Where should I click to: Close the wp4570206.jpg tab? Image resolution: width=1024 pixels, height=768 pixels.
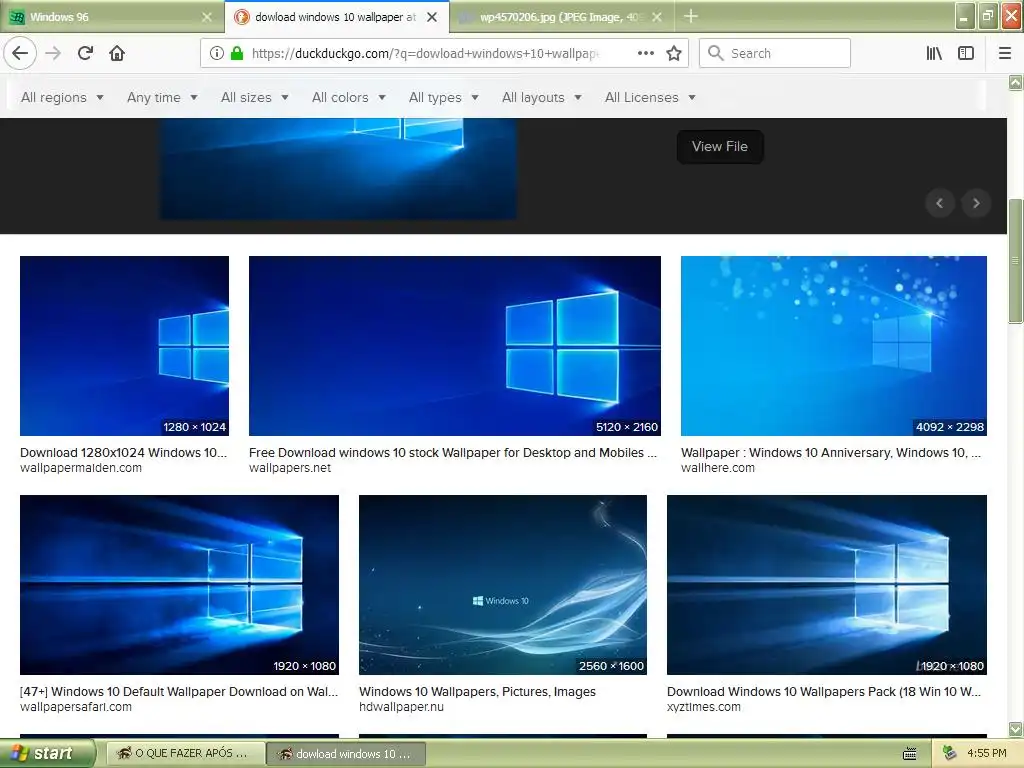pos(657,17)
